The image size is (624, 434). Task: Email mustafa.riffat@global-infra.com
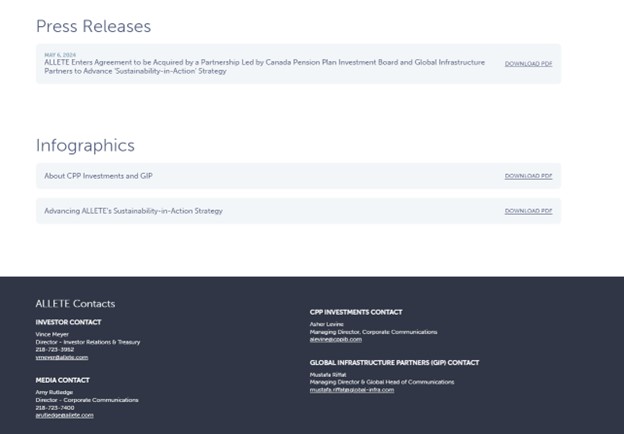tap(352, 389)
